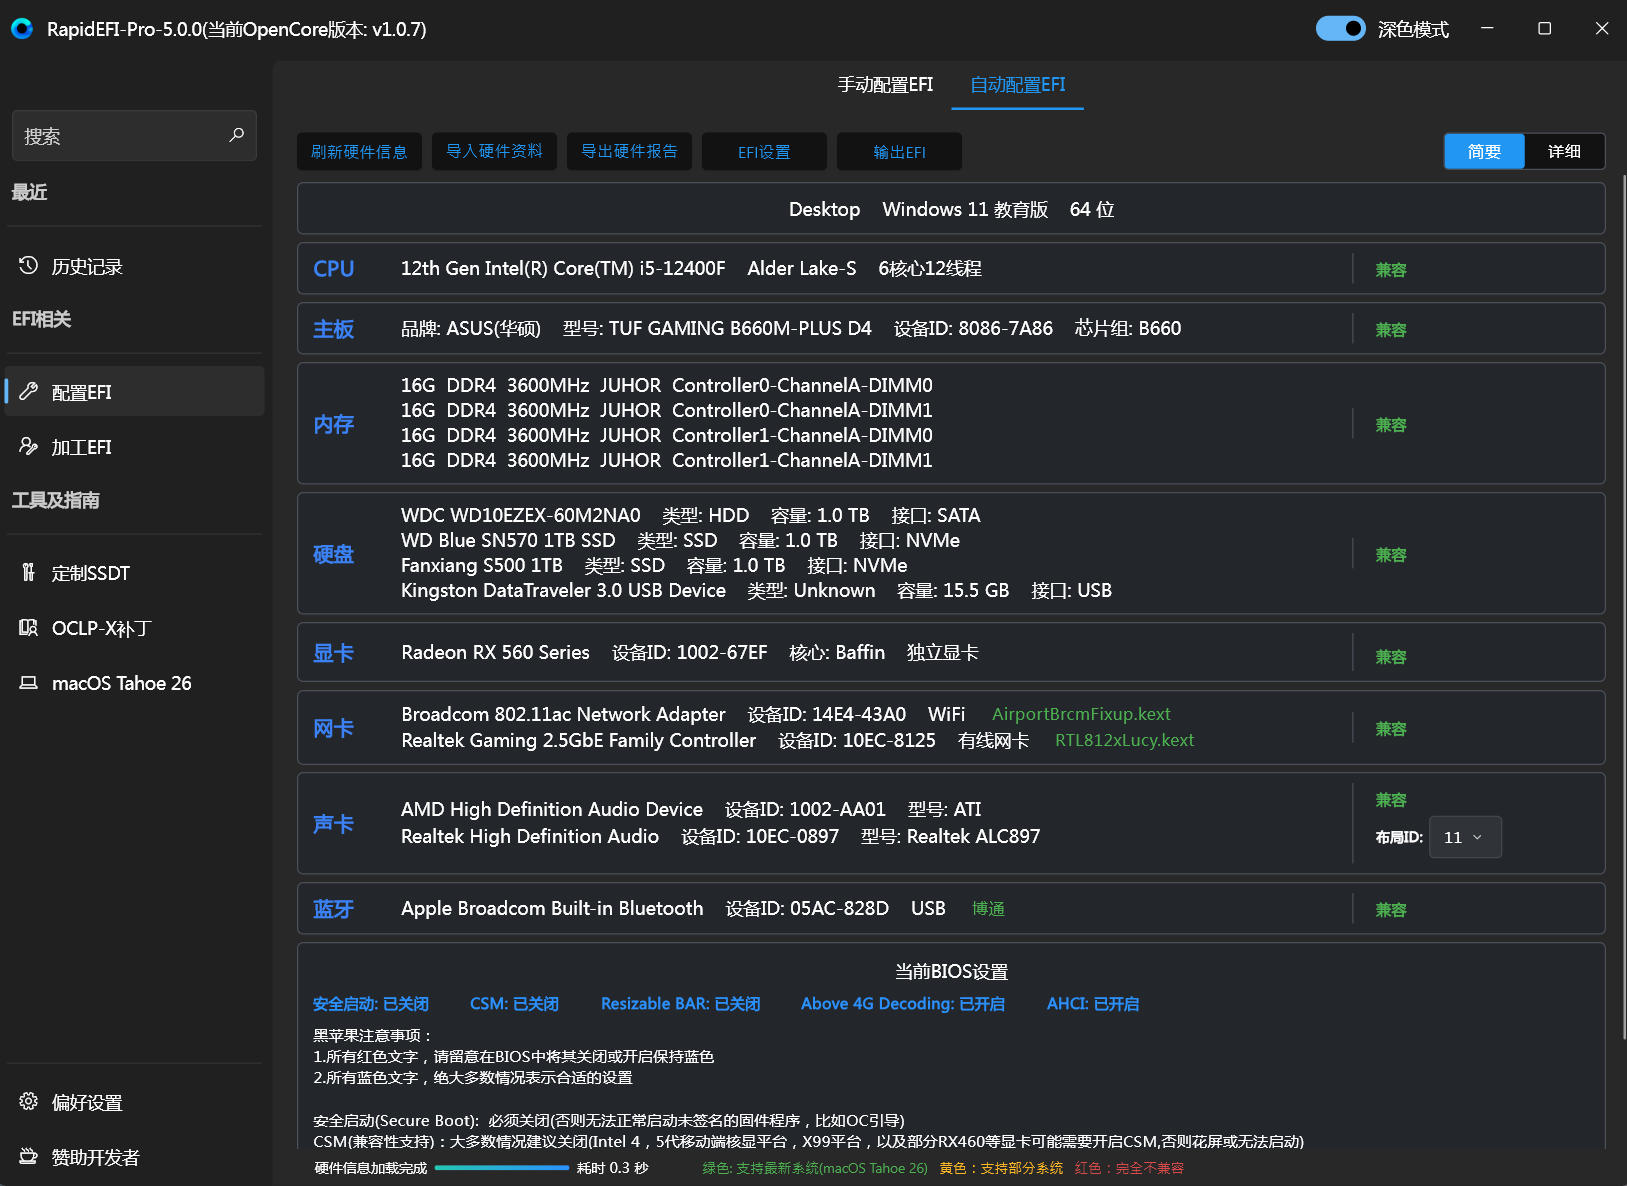Click the AHCI: 已开启 status
This screenshot has height=1186, width=1627.
(x=1093, y=1003)
